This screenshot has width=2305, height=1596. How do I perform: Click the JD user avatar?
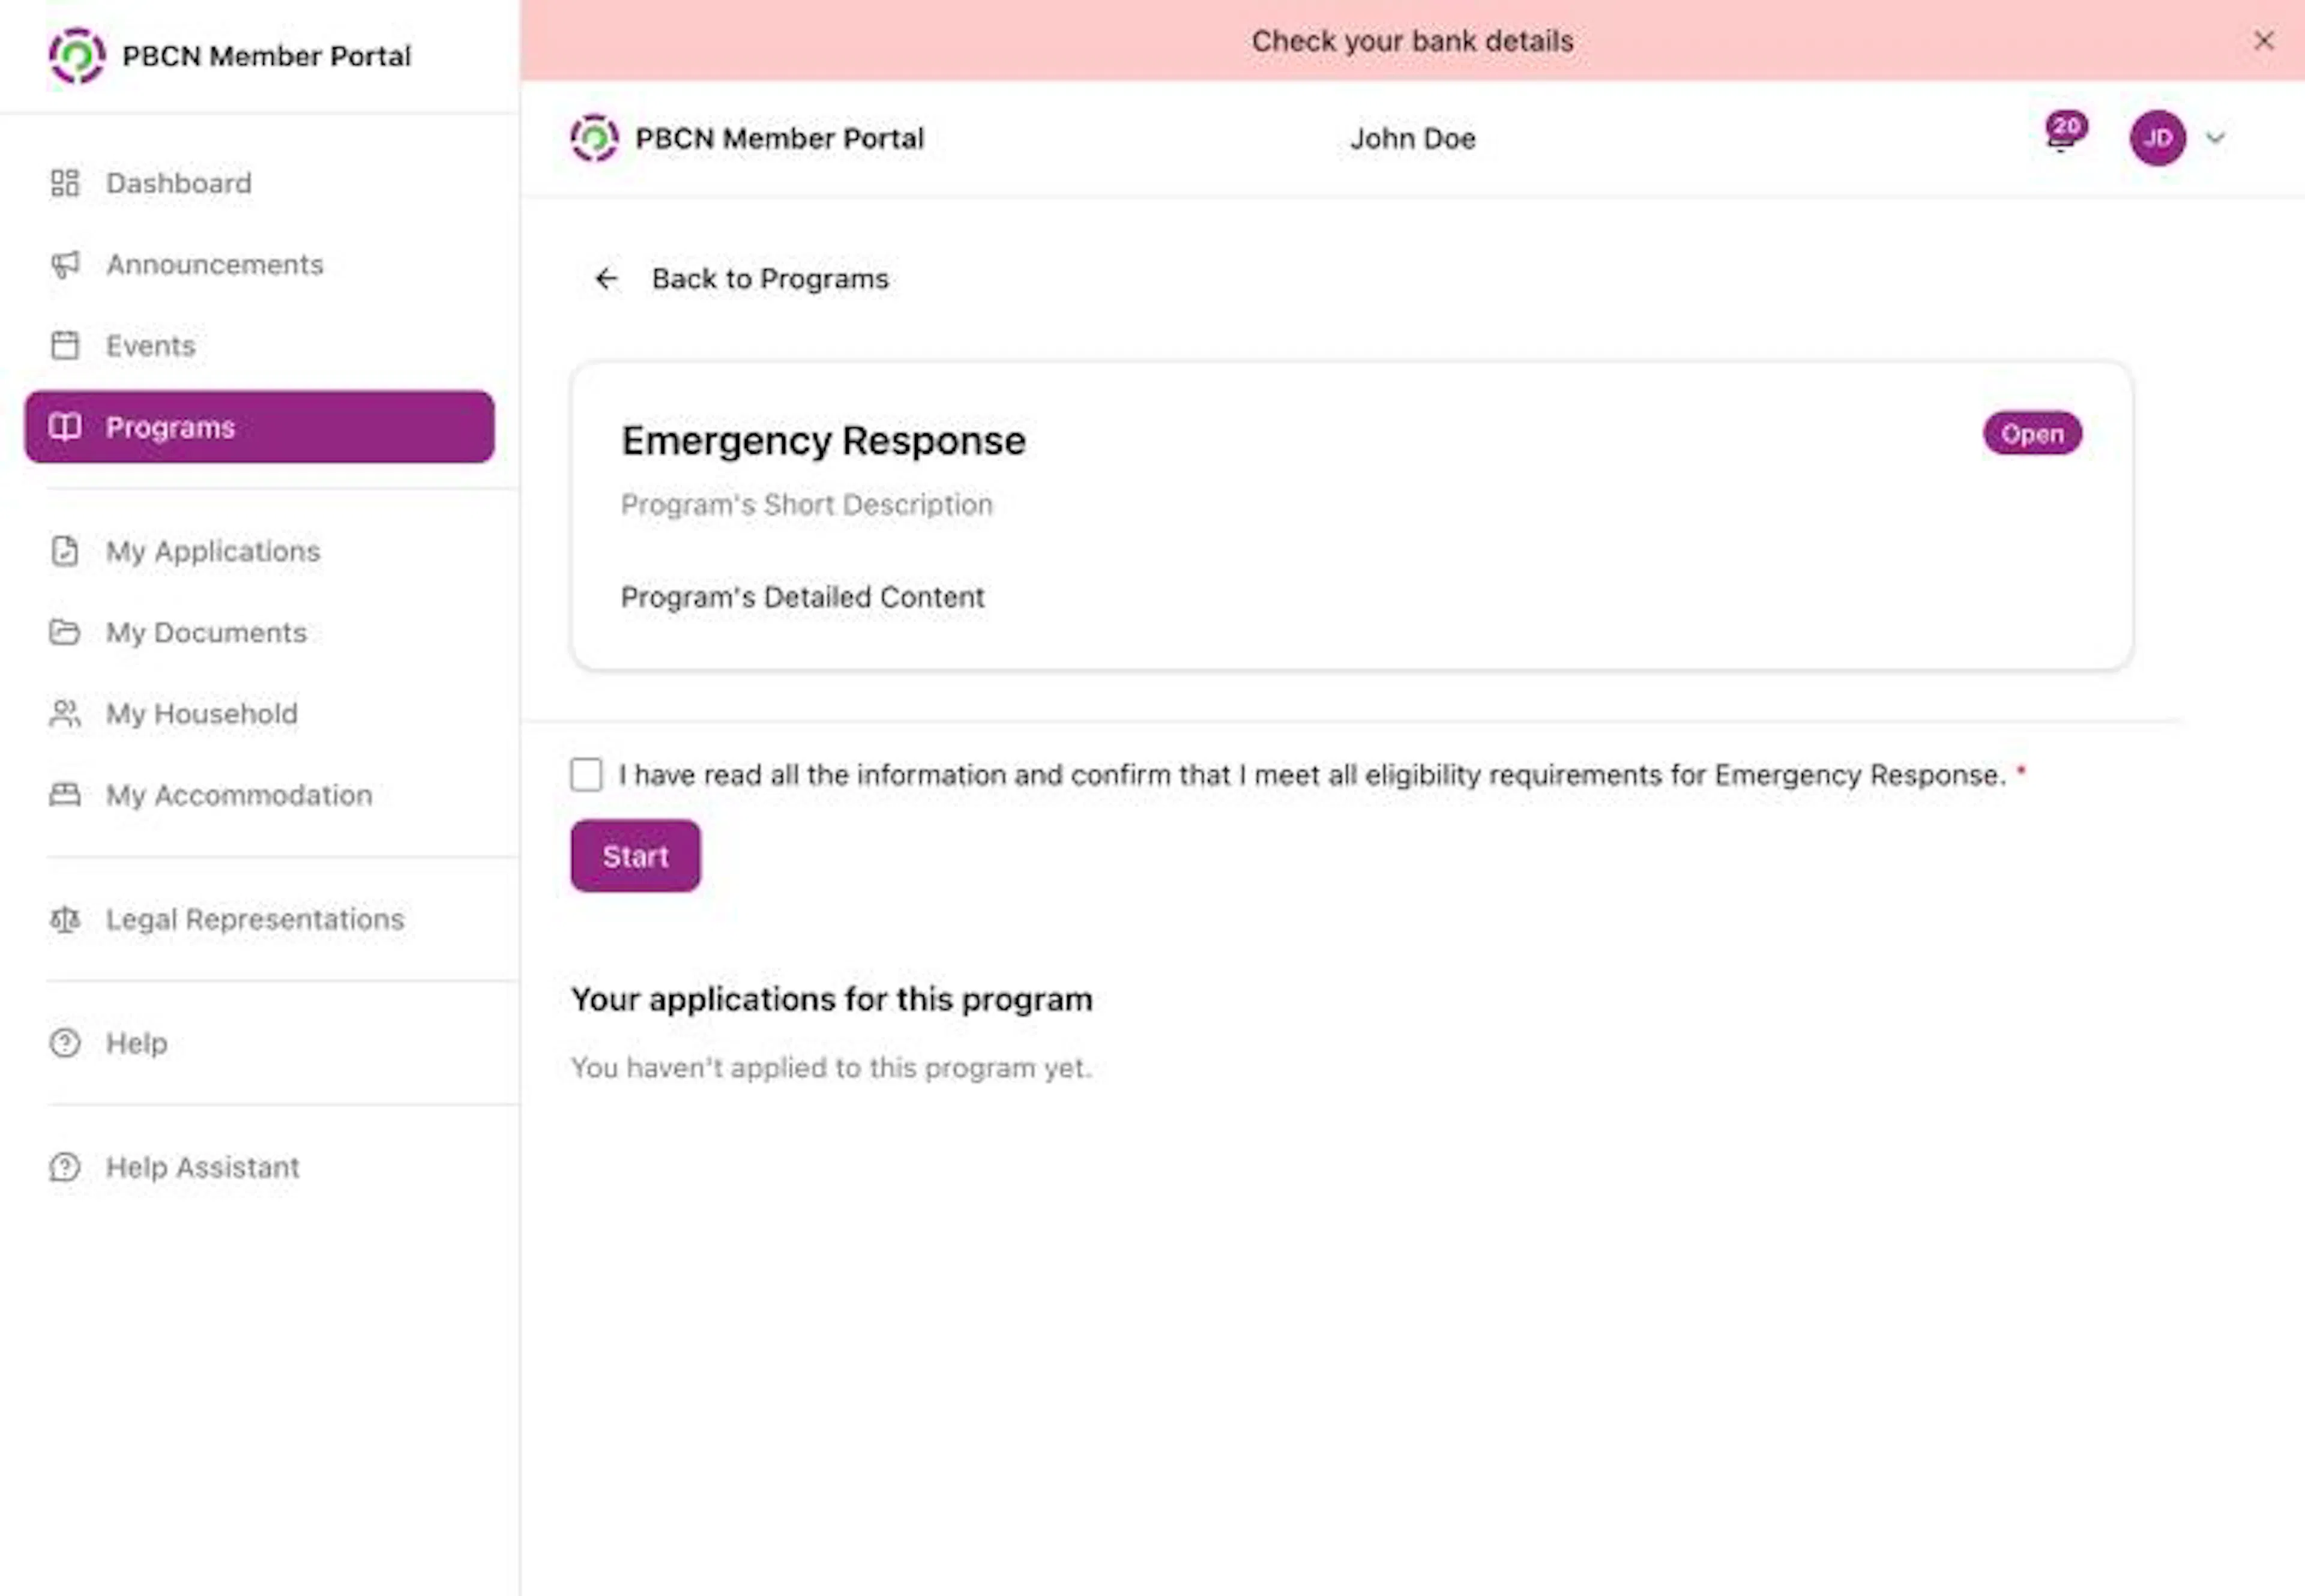(2157, 138)
